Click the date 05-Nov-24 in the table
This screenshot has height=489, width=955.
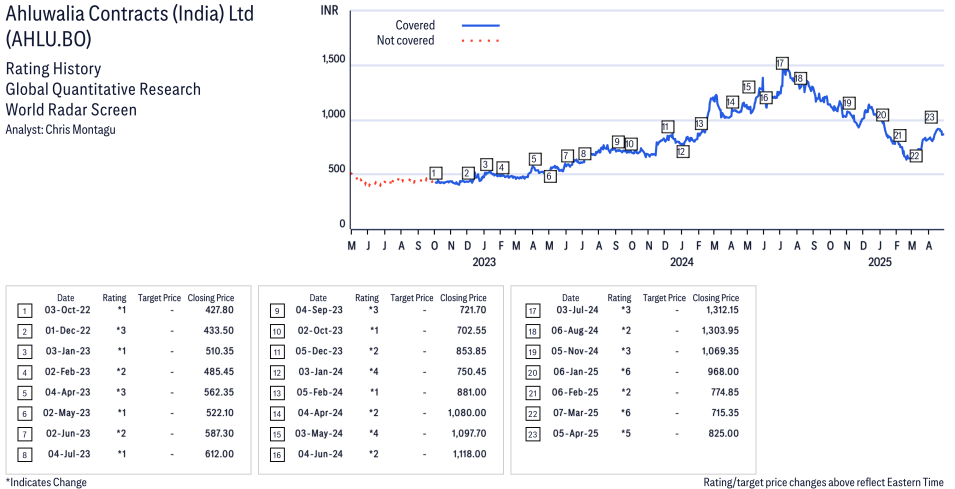point(575,351)
